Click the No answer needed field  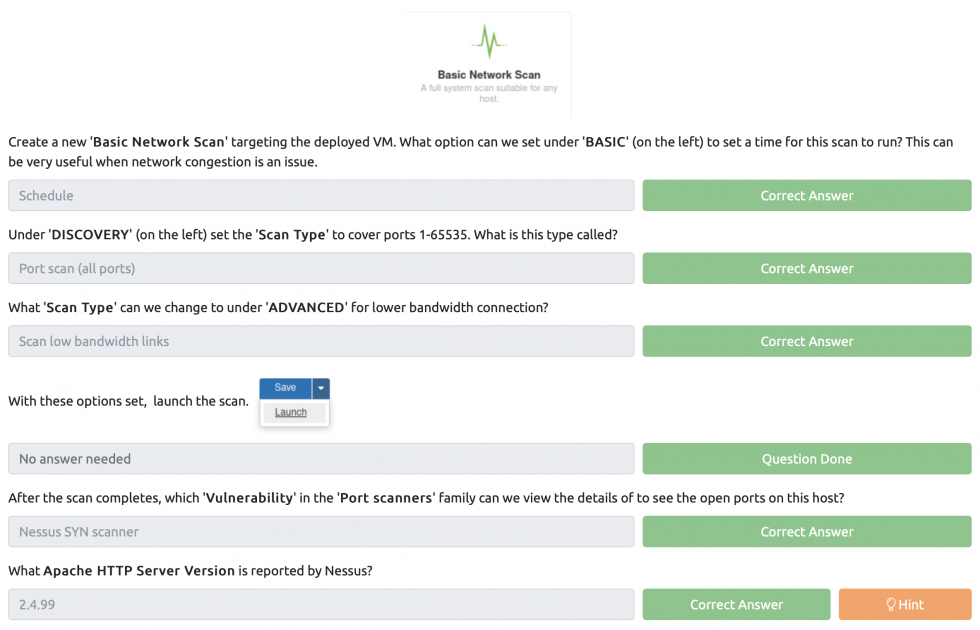tap(321, 459)
